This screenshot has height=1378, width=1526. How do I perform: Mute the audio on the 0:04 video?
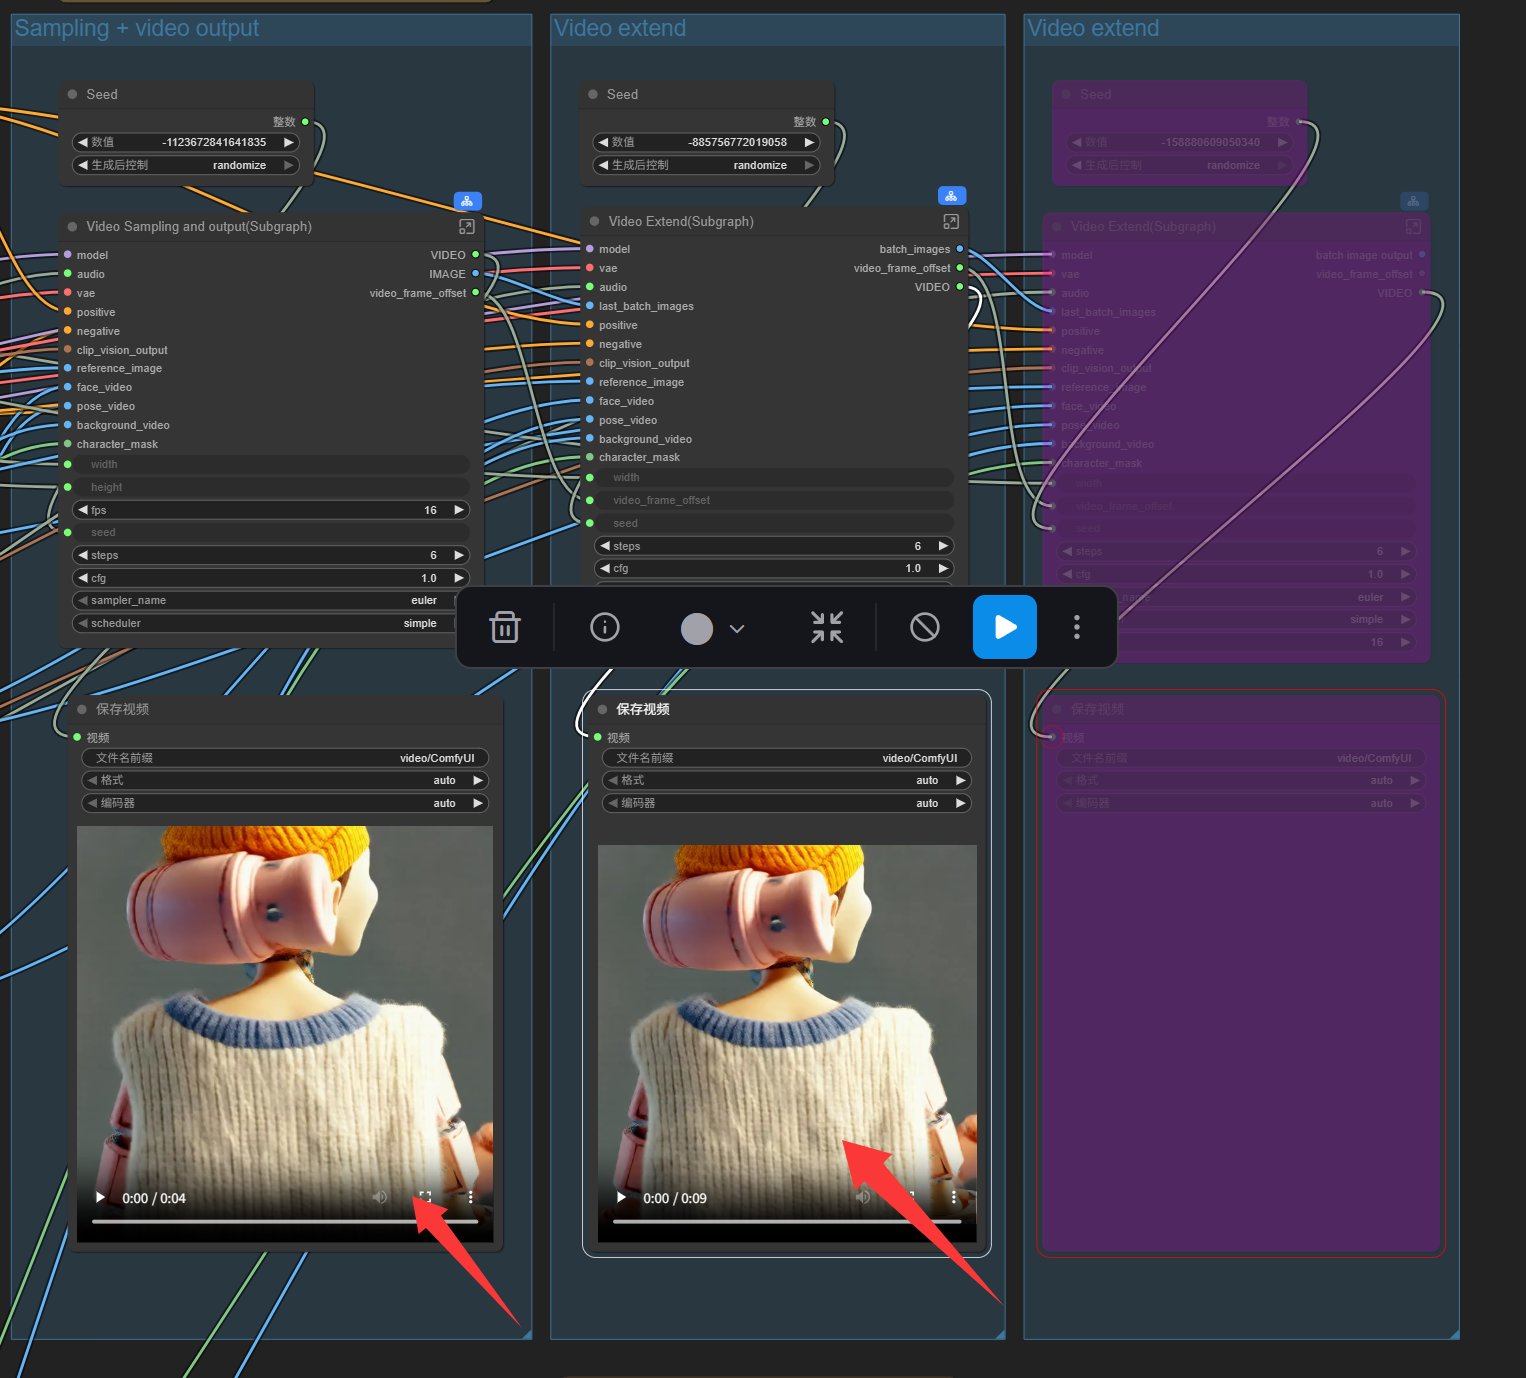(x=380, y=1197)
